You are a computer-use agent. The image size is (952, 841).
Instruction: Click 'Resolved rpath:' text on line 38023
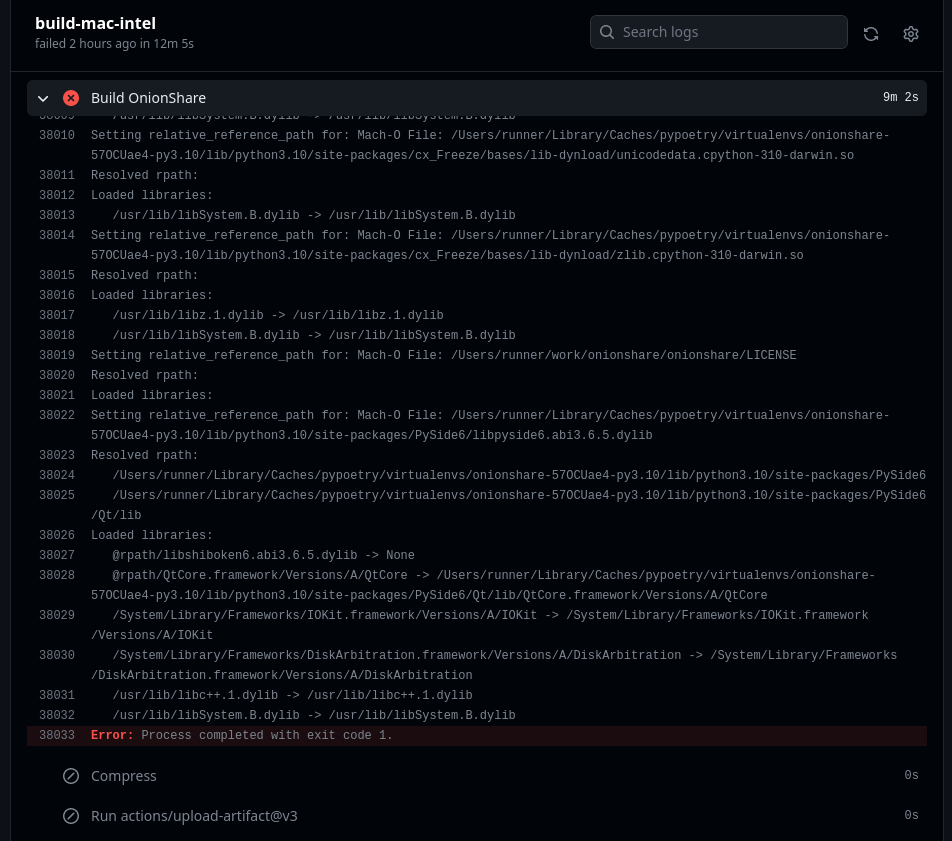pyautogui.click(x=144, y=455)
